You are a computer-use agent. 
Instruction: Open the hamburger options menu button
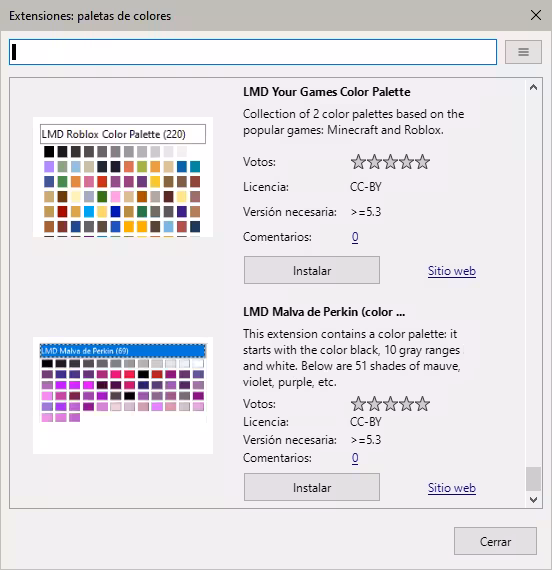[x=523, y=52]
